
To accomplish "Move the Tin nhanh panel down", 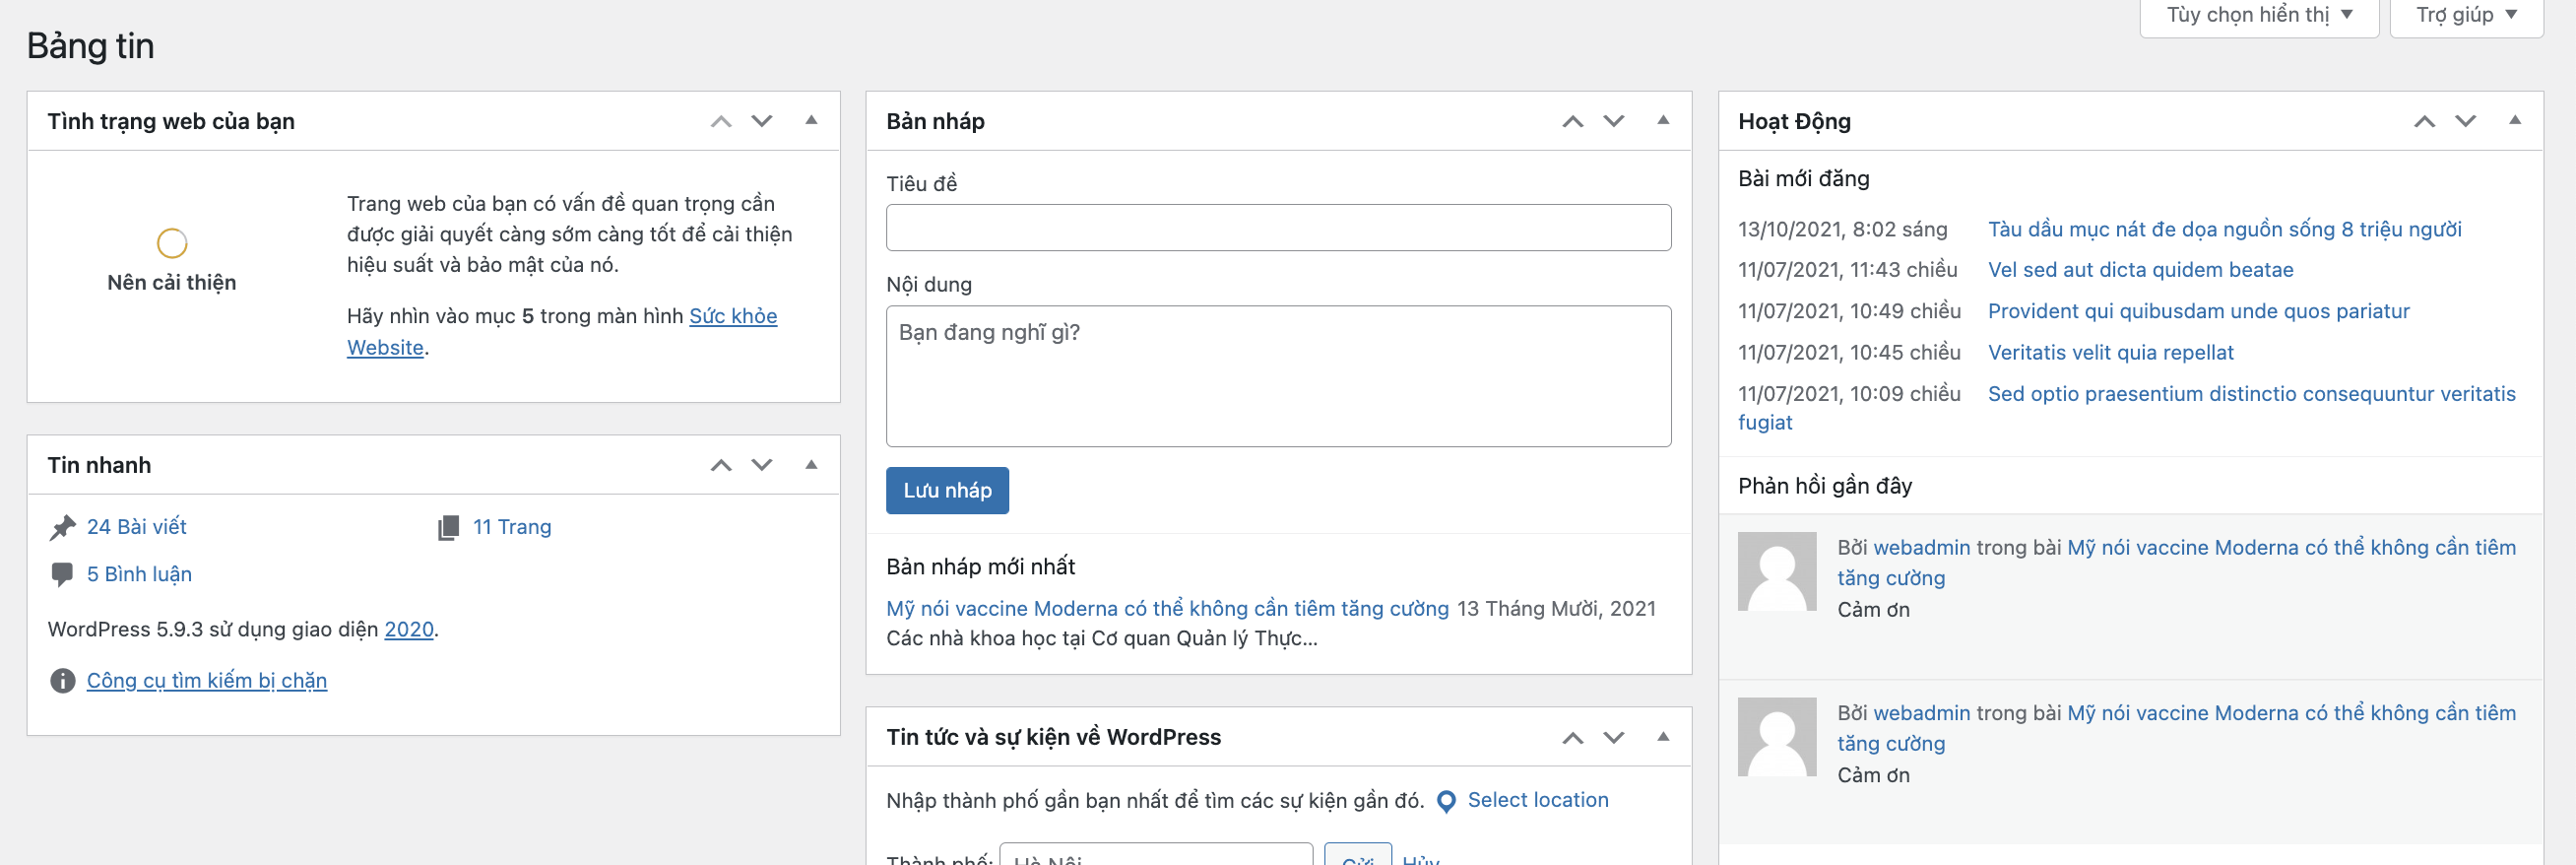I will point(762,466).
